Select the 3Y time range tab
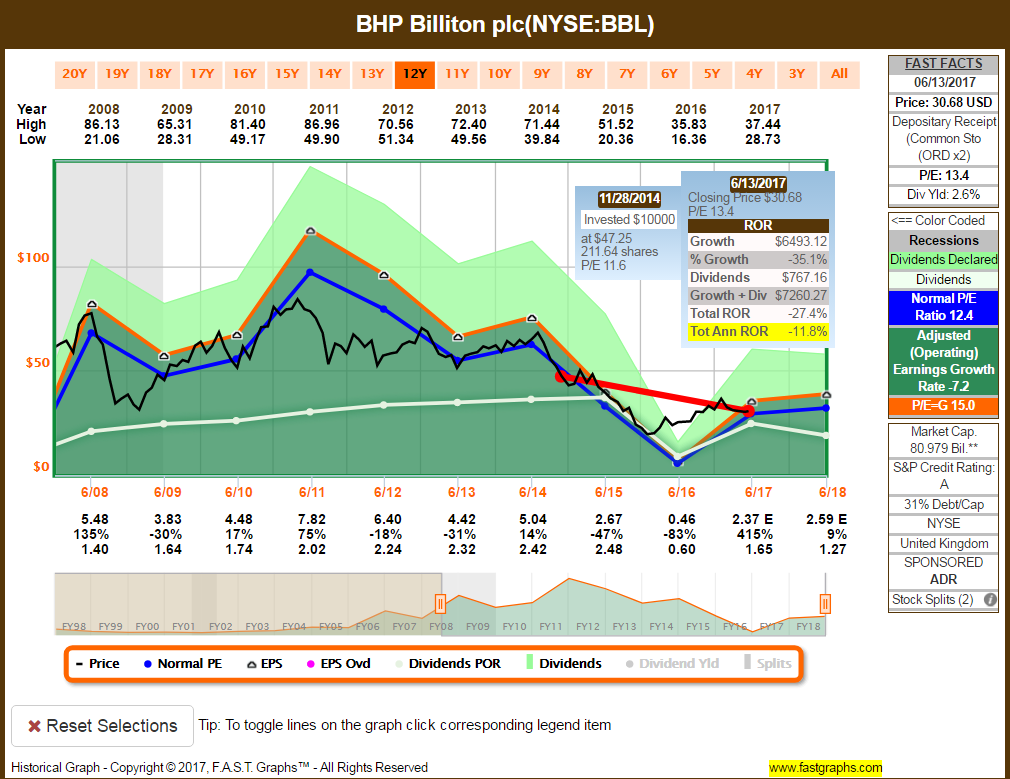 coord(797,74)
